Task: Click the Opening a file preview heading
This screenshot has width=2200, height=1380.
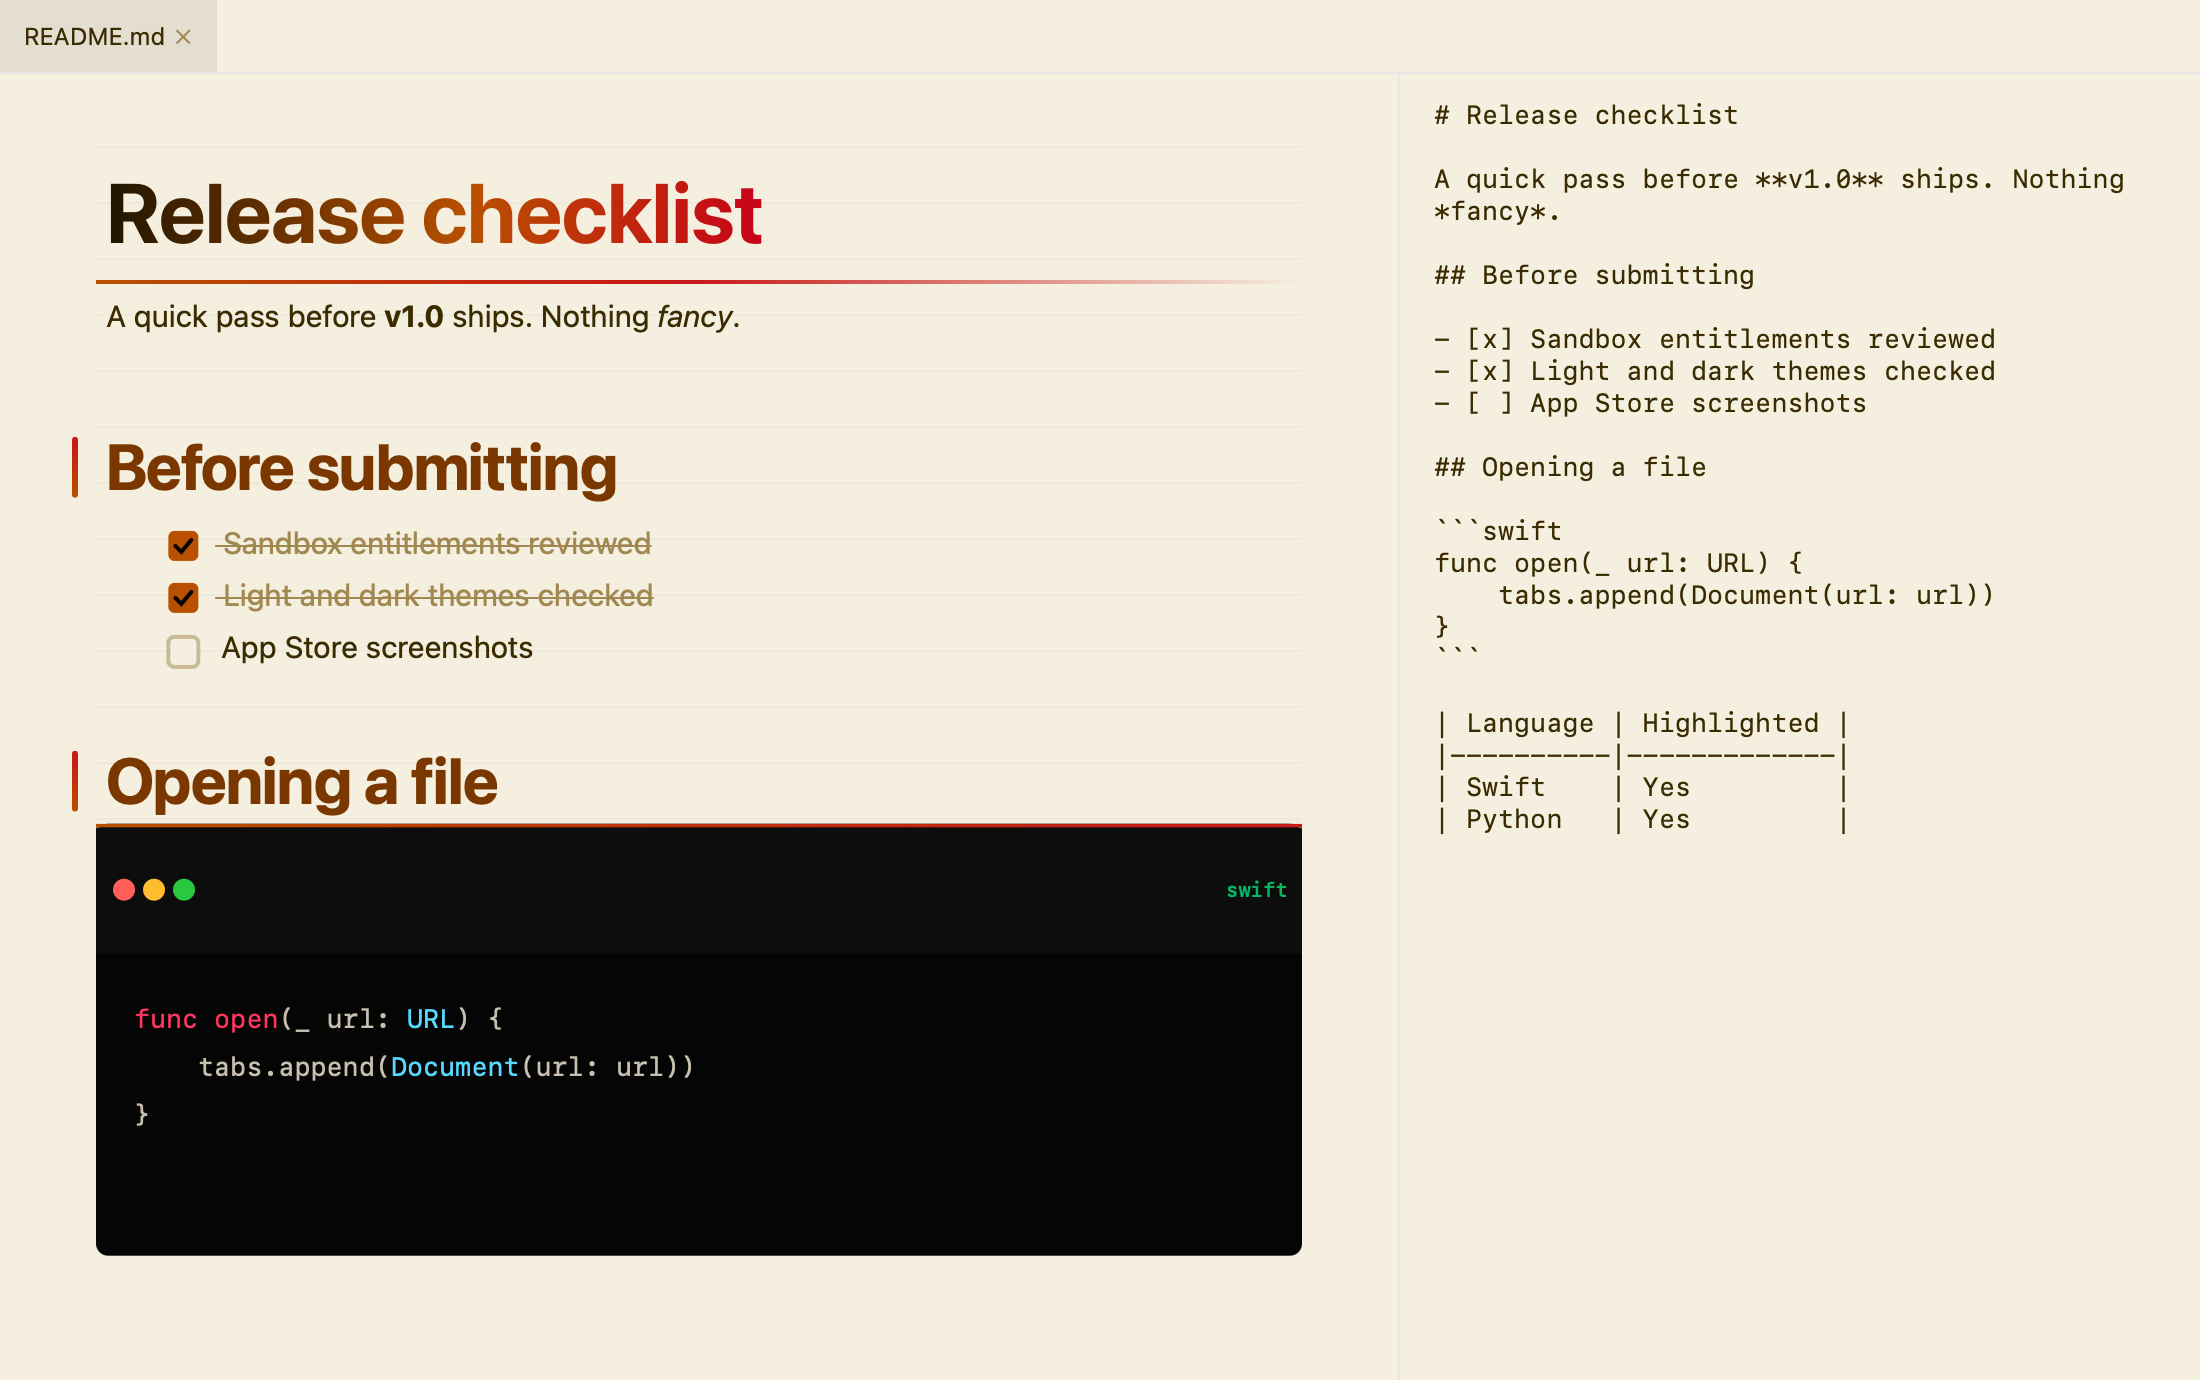Action: pyautogui.click(x=301, y=782)
